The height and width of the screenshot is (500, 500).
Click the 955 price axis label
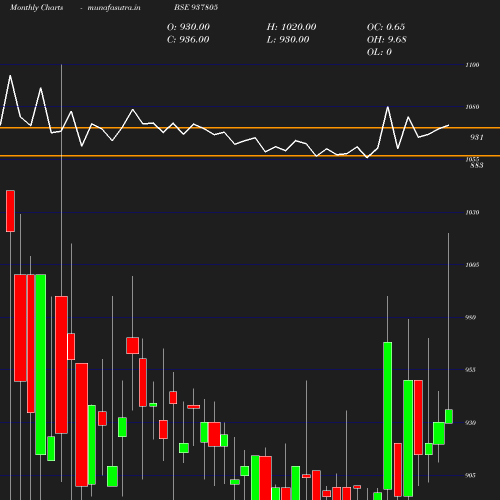pyautogui.click(x=470, y=370)
